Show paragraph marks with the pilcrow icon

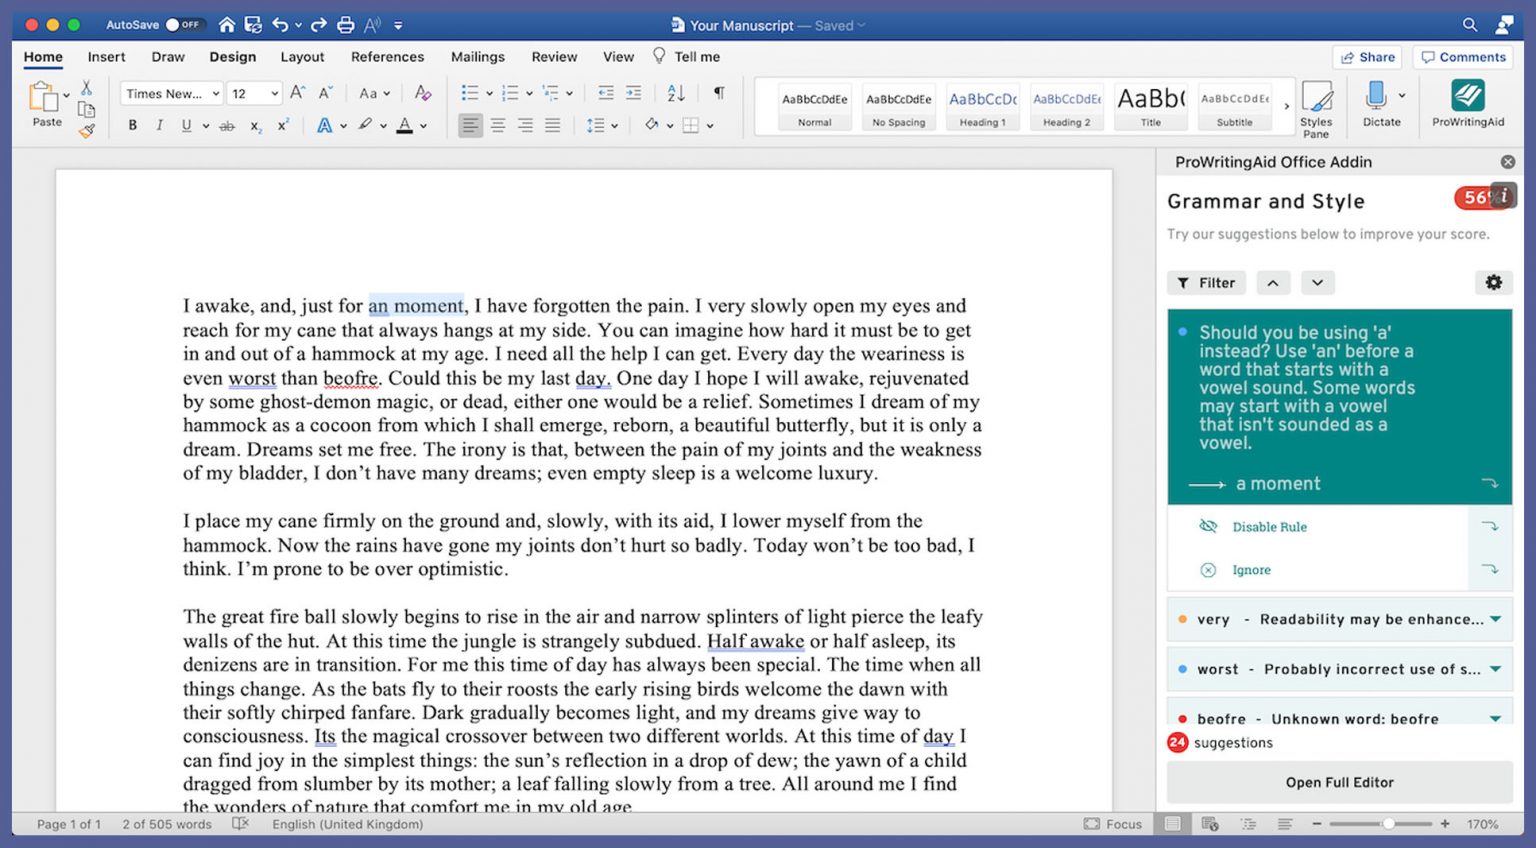pyautogui.click(x=717, y=92)
